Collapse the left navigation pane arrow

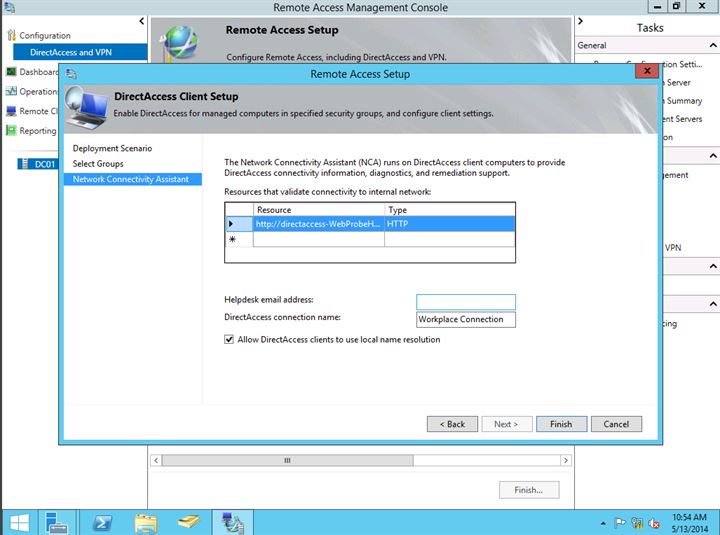141,21
